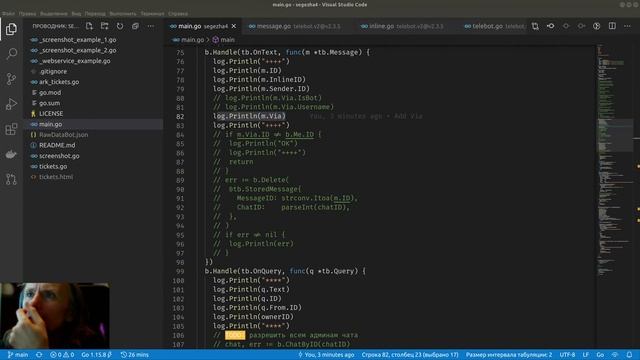Open editor more actions ellipsis menu
Viewport: 640px width, 360px height.
627,26
